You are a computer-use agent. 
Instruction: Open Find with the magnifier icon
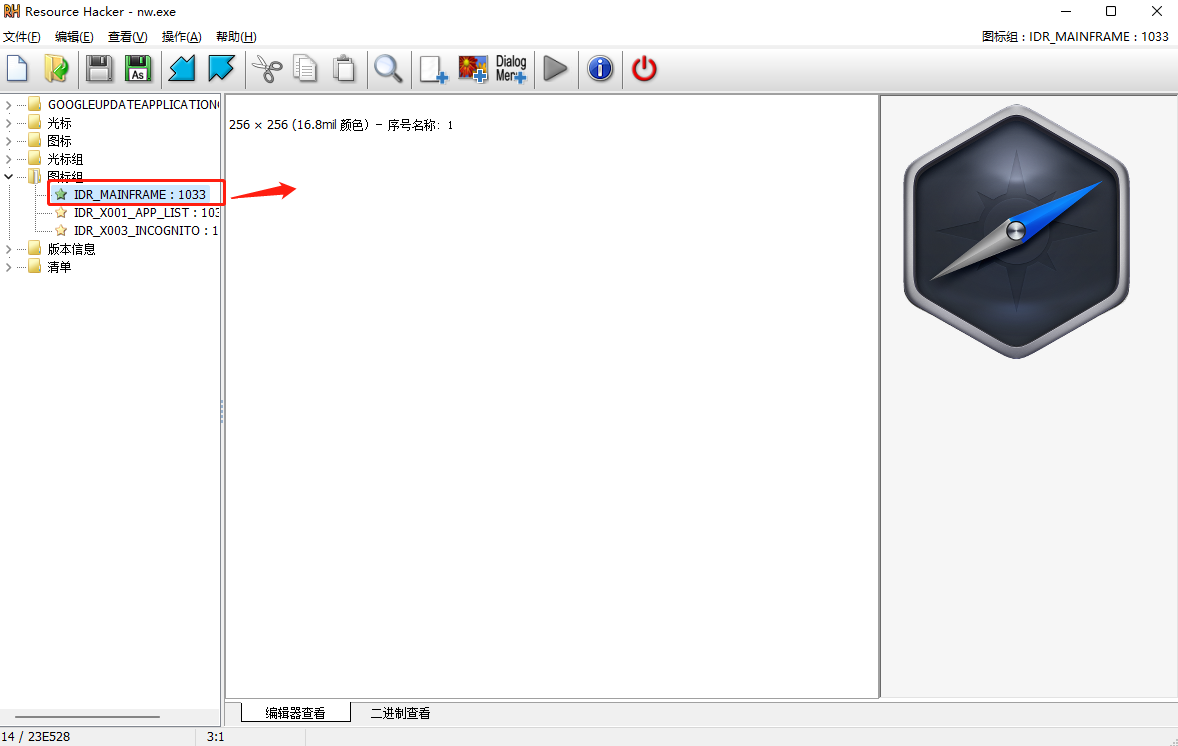pos(388,68)
